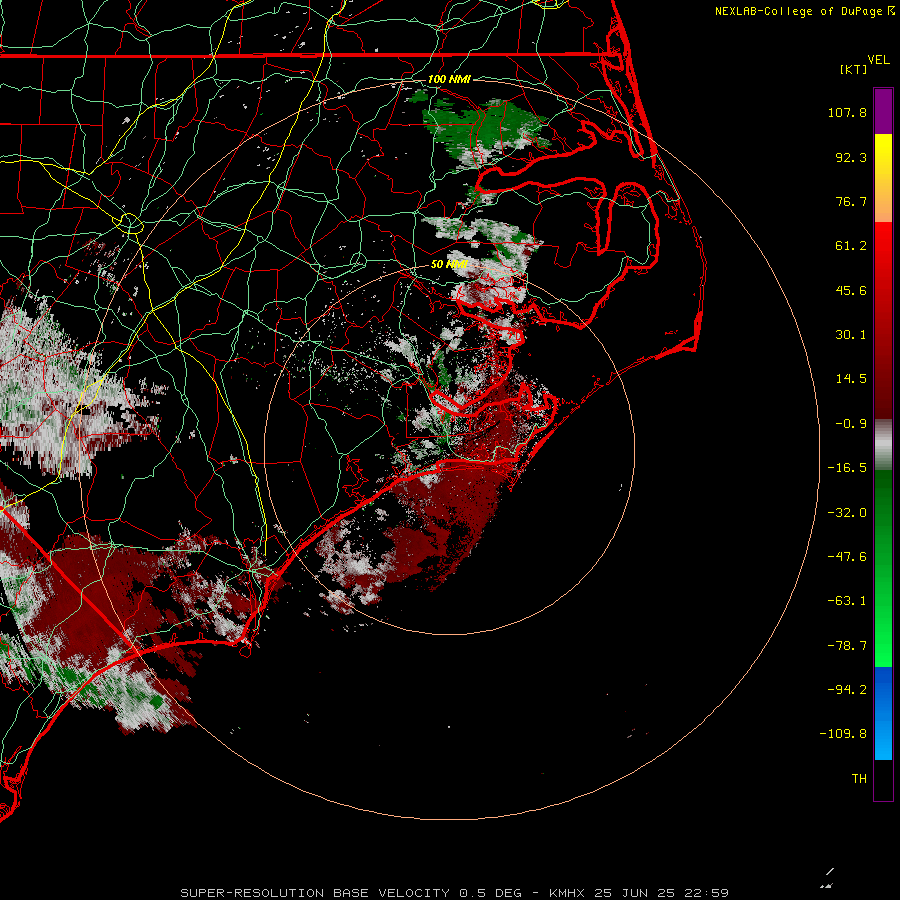The width and height of the screenshot is (900, 900).
Task: Click the [KT] units label
Action: click(x=854, y=69)
